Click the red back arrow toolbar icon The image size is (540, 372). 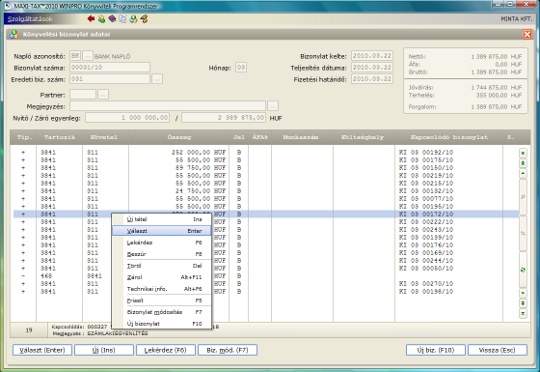pyautogui.click(x=91, y=19)
